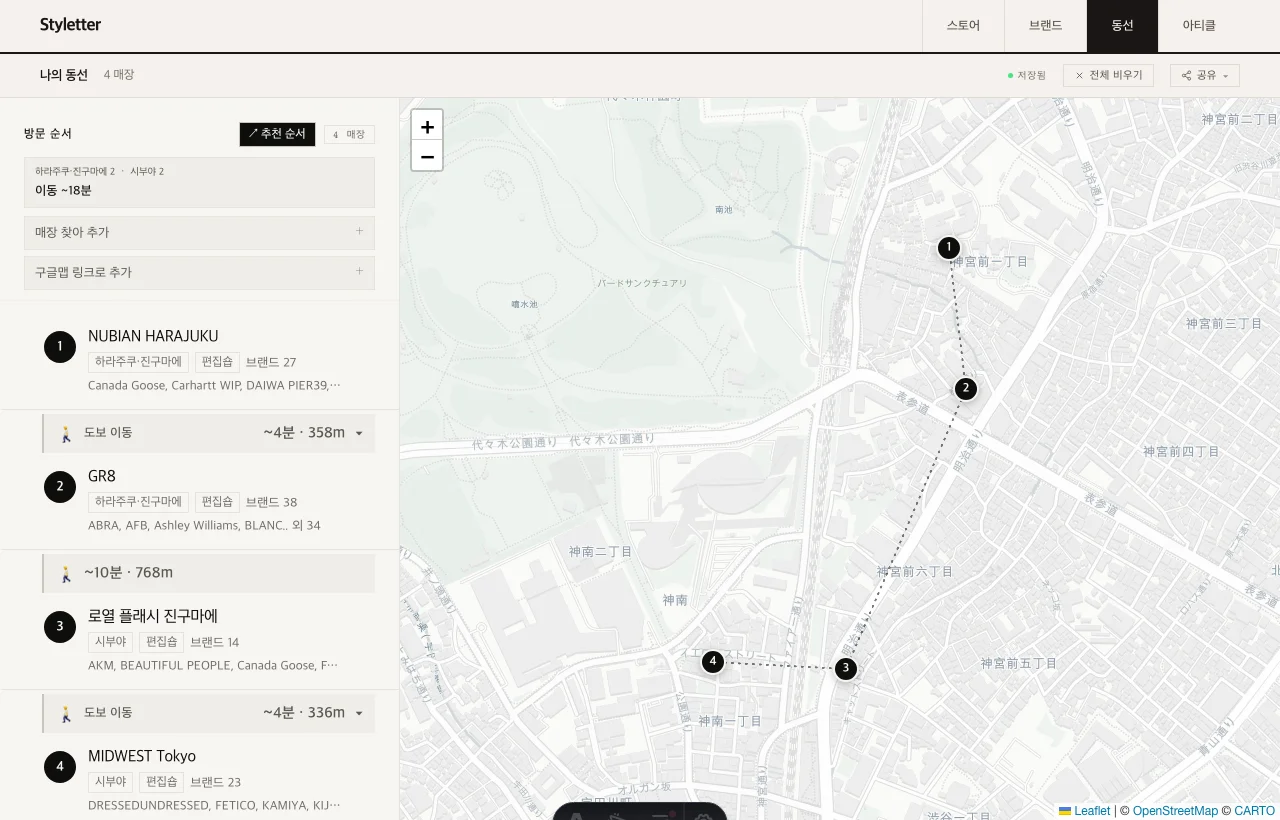Click the DRESSEDUNDRESSED, FETICO brand list

(x=214, y=805)
